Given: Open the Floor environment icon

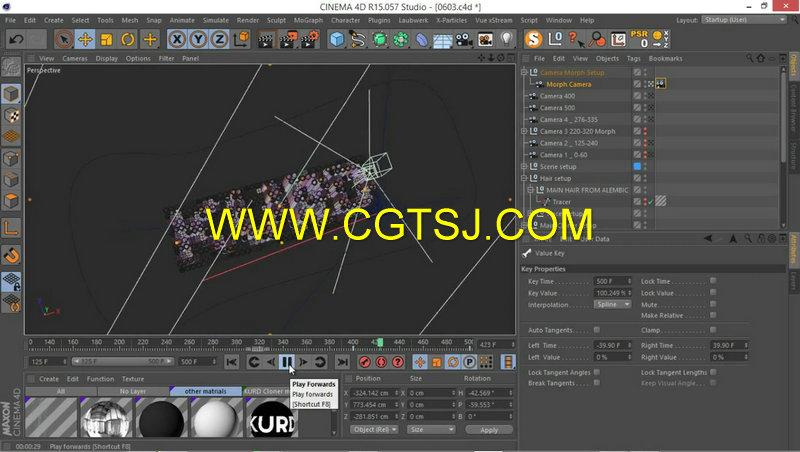Looking at the screenshot, I should (442, 40).
